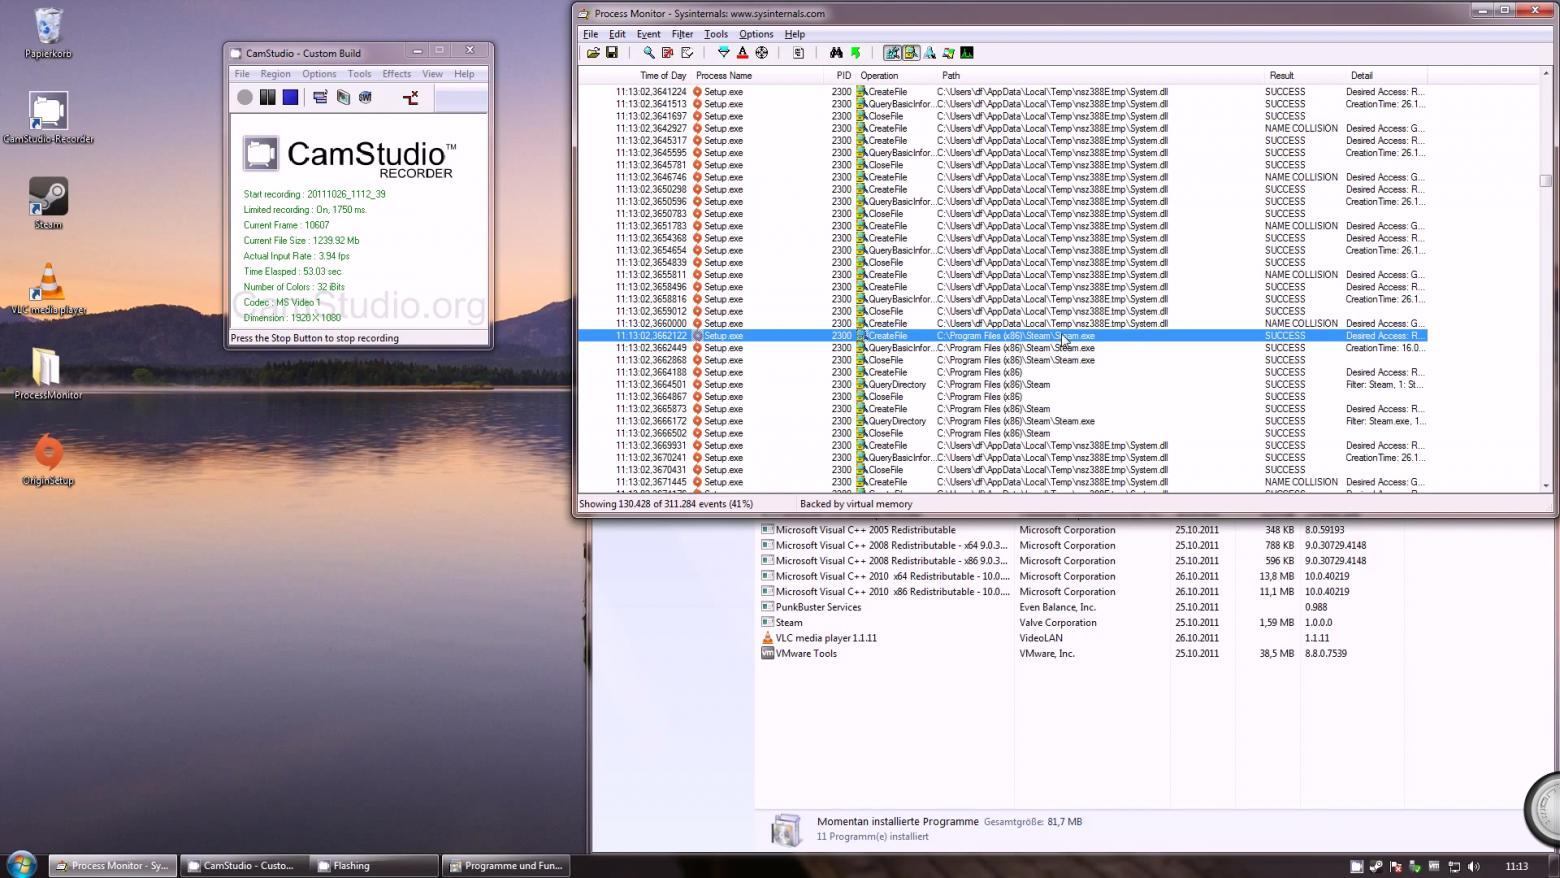
Task: Open the Help menu in Process Monitor
Action: 795,34
